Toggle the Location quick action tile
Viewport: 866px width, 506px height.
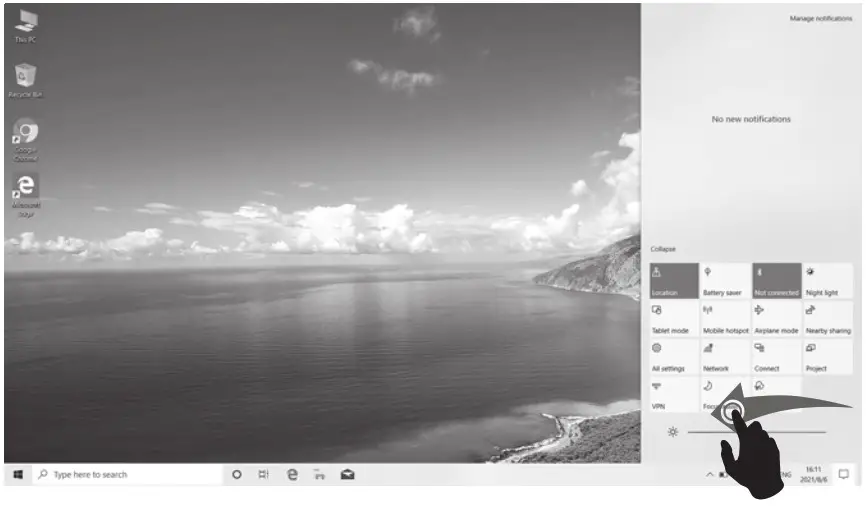[674, 281]
